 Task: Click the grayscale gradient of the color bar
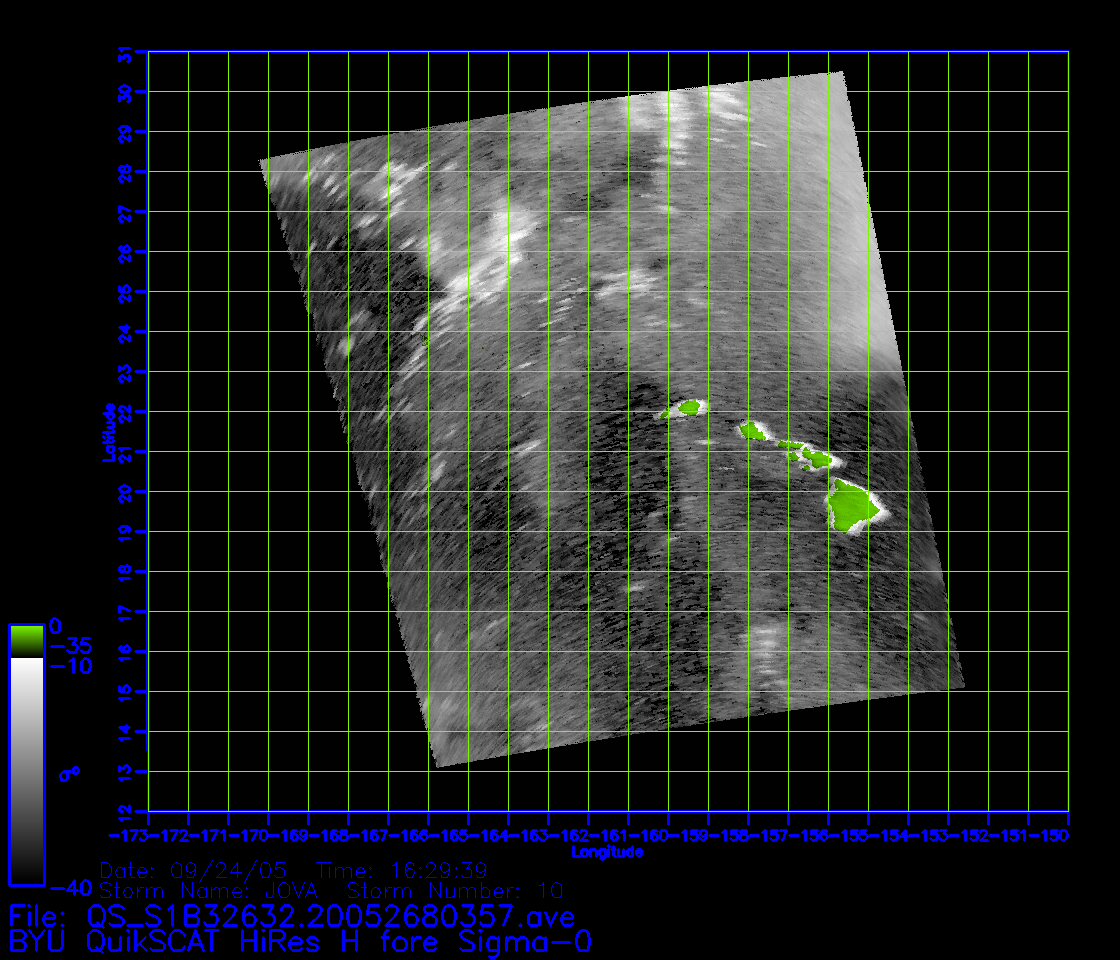click(x=26, y=770)
